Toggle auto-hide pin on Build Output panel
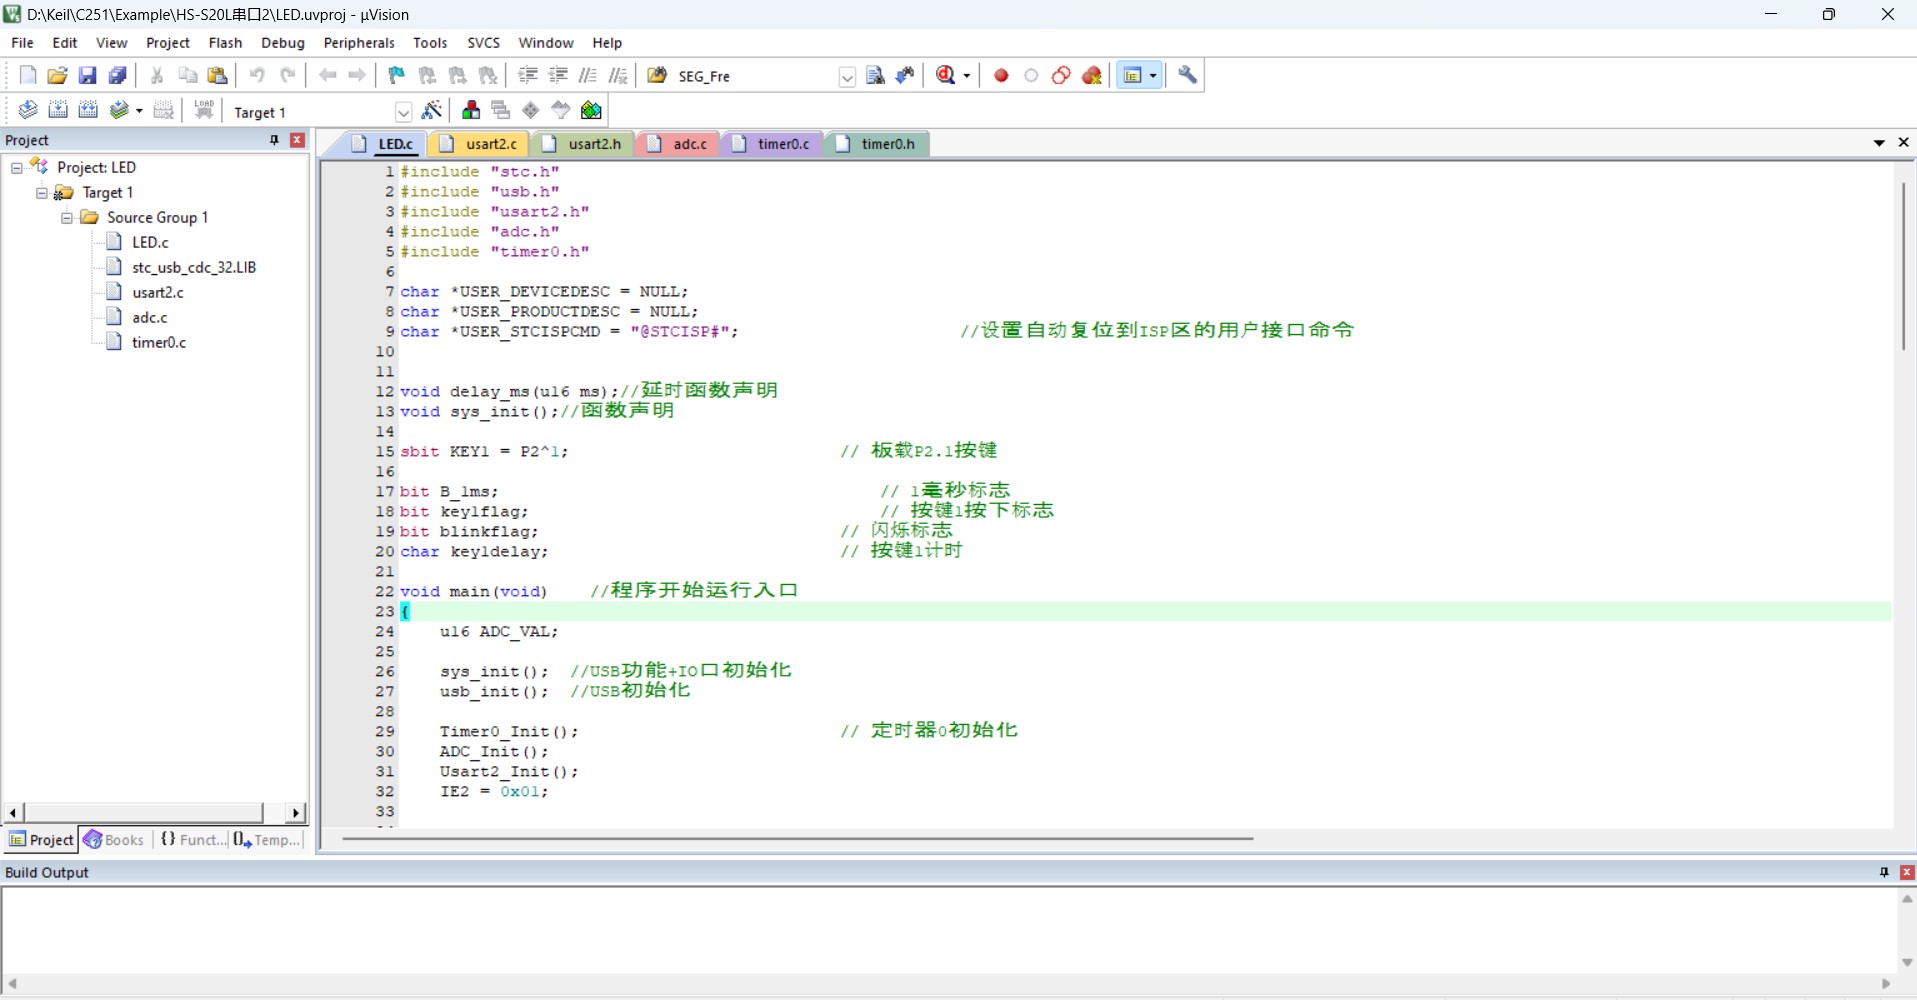 (1884, 872)
